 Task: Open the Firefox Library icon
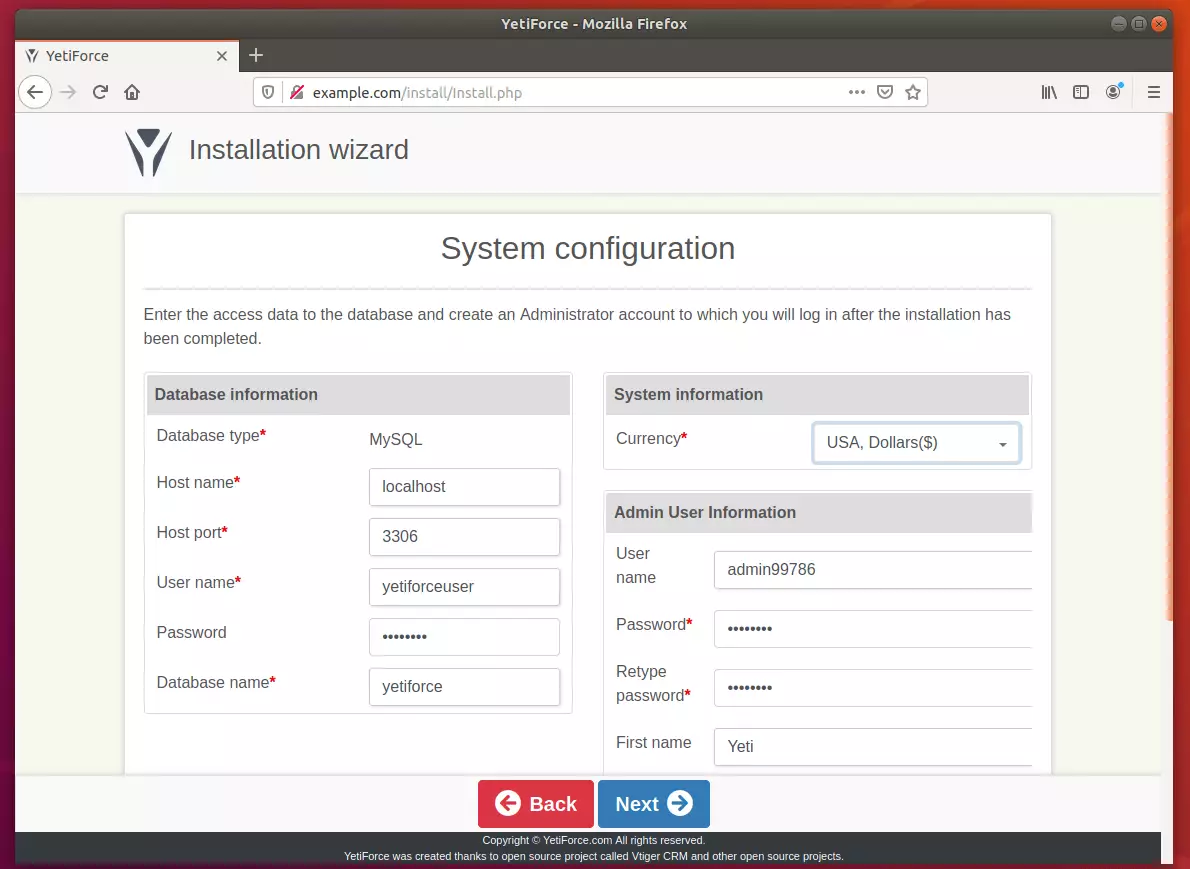pyautogui.click(x=1049, y=93)
